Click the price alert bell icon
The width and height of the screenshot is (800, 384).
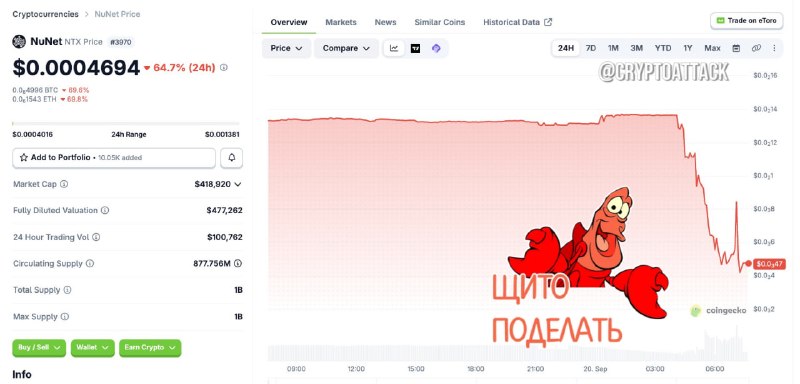click(x=232, y=158)
